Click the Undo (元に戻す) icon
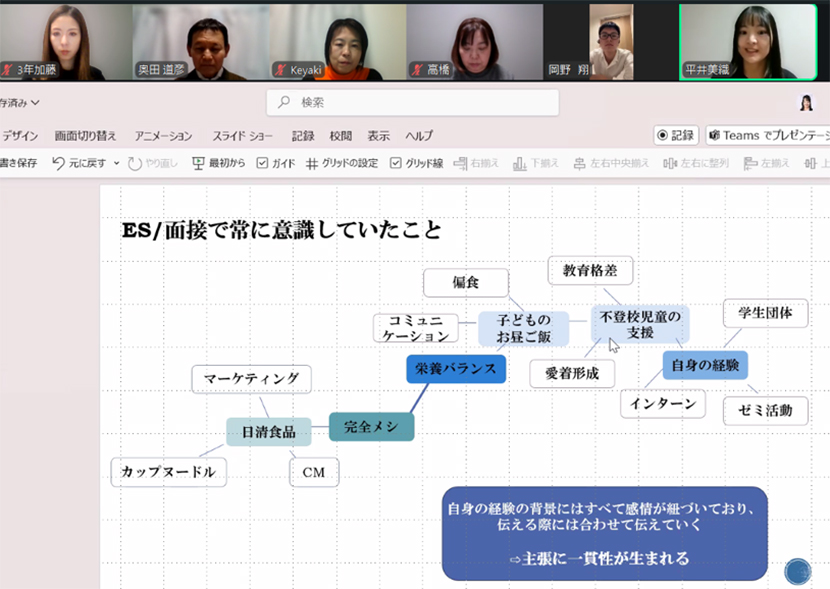Image resolution: width=830 pixels, height=589 pixels. tap(59, 163)
